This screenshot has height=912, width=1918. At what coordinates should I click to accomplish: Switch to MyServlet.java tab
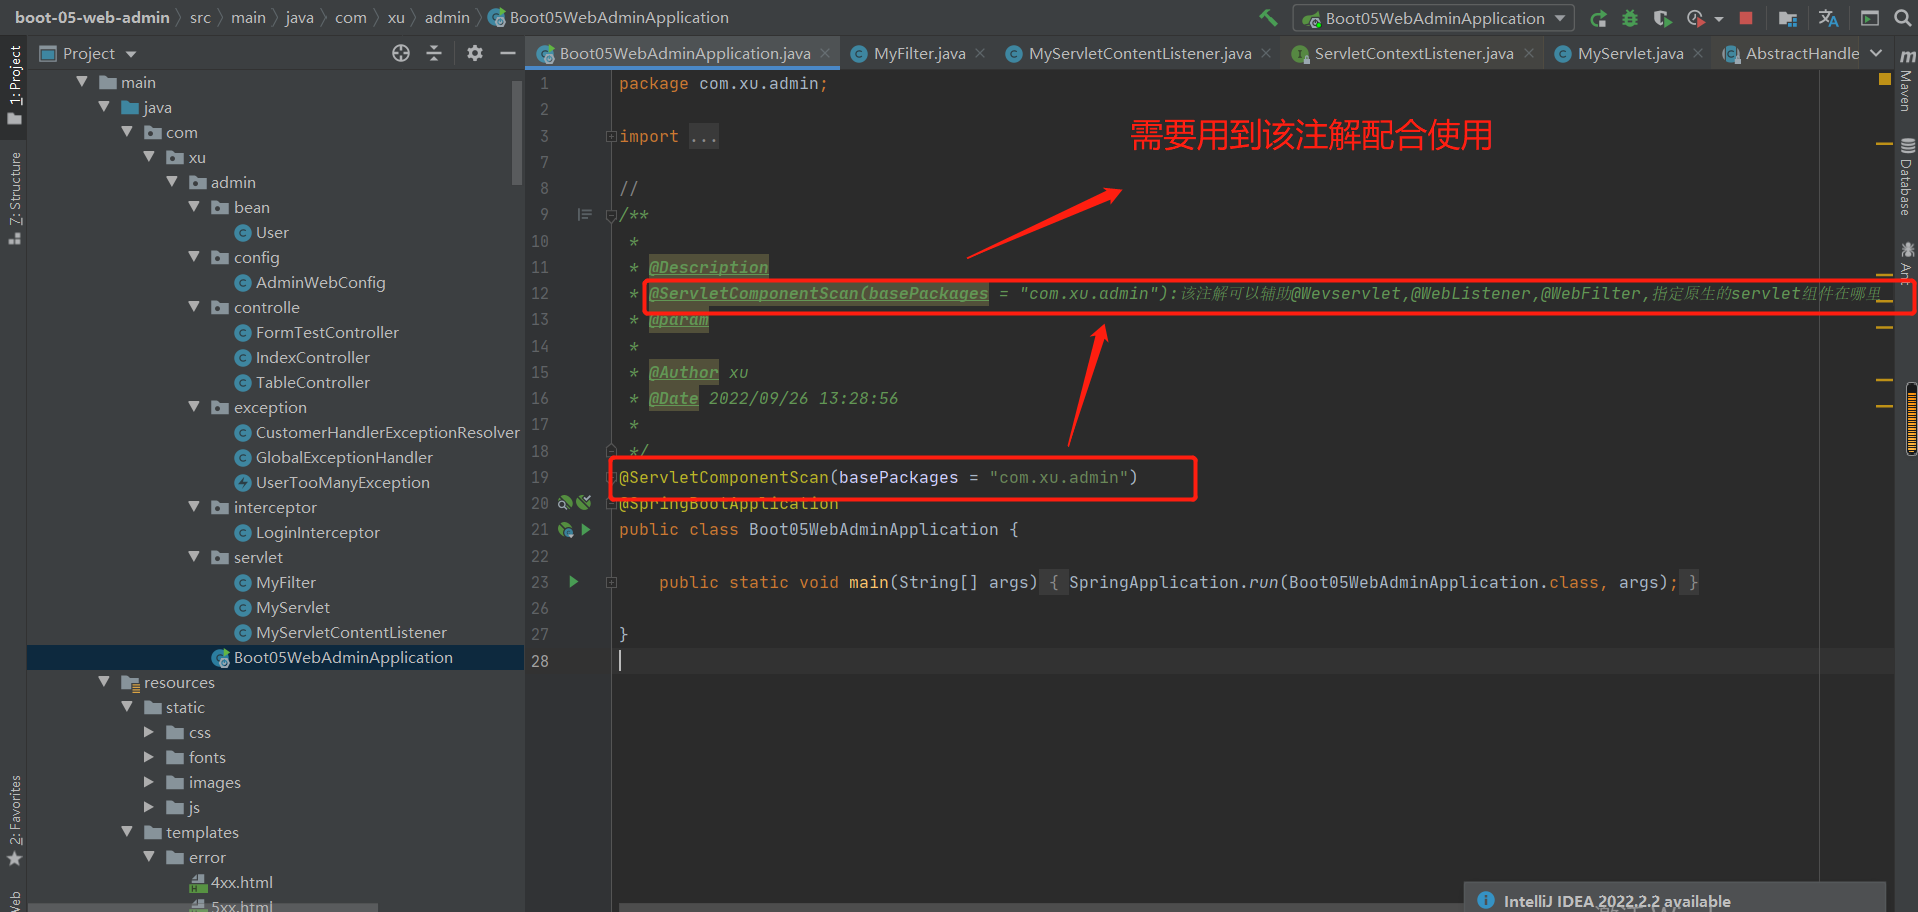1630,53
